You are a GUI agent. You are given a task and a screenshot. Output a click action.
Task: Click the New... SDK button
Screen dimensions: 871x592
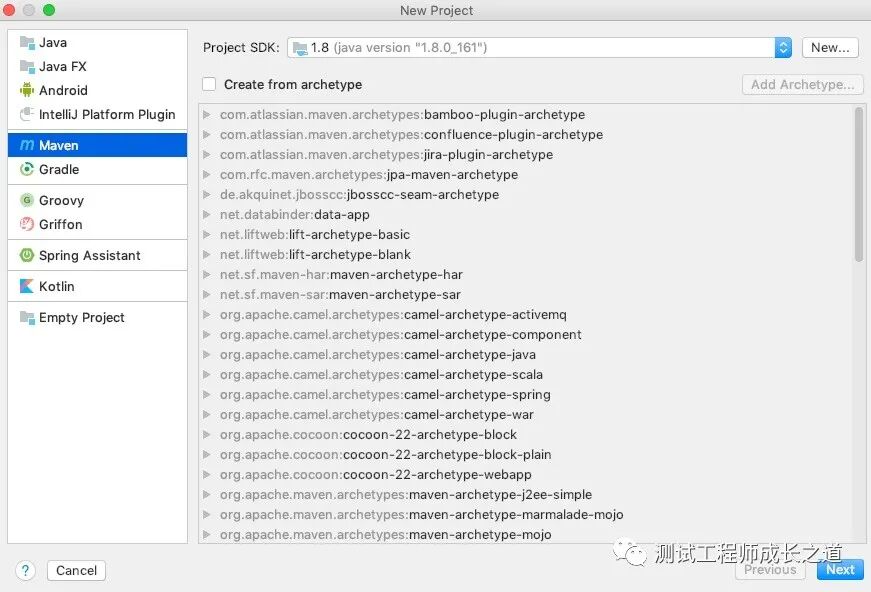point(830,48)
